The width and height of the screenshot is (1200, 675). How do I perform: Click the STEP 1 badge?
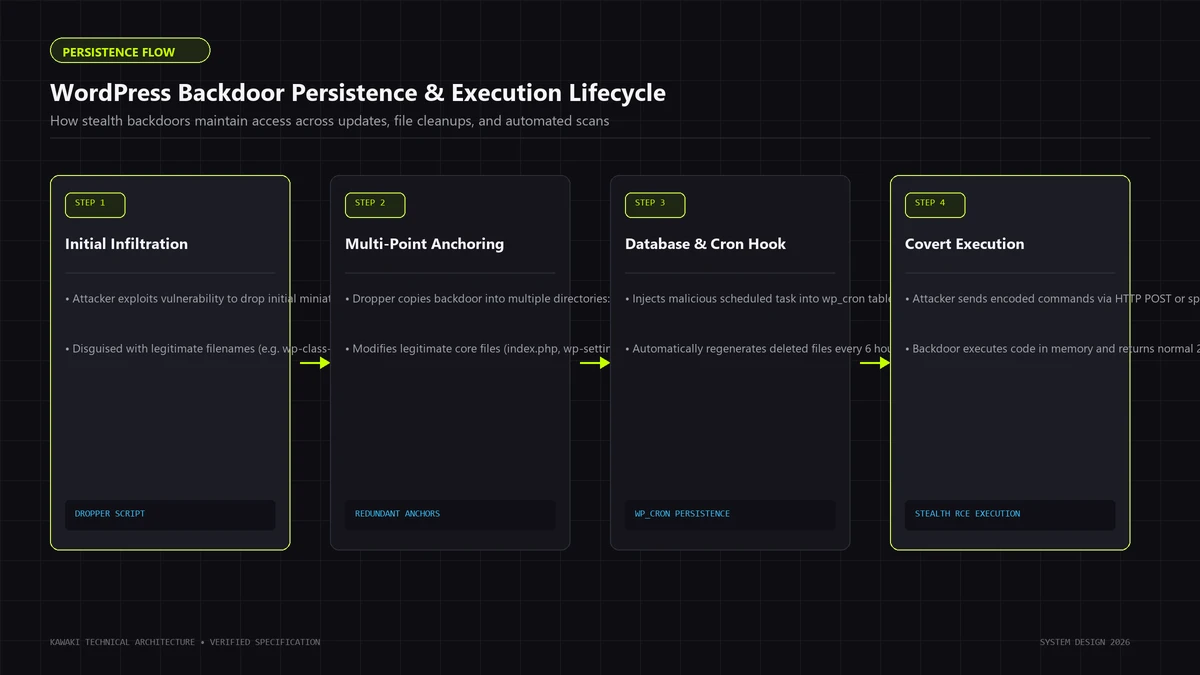point(95,204)
